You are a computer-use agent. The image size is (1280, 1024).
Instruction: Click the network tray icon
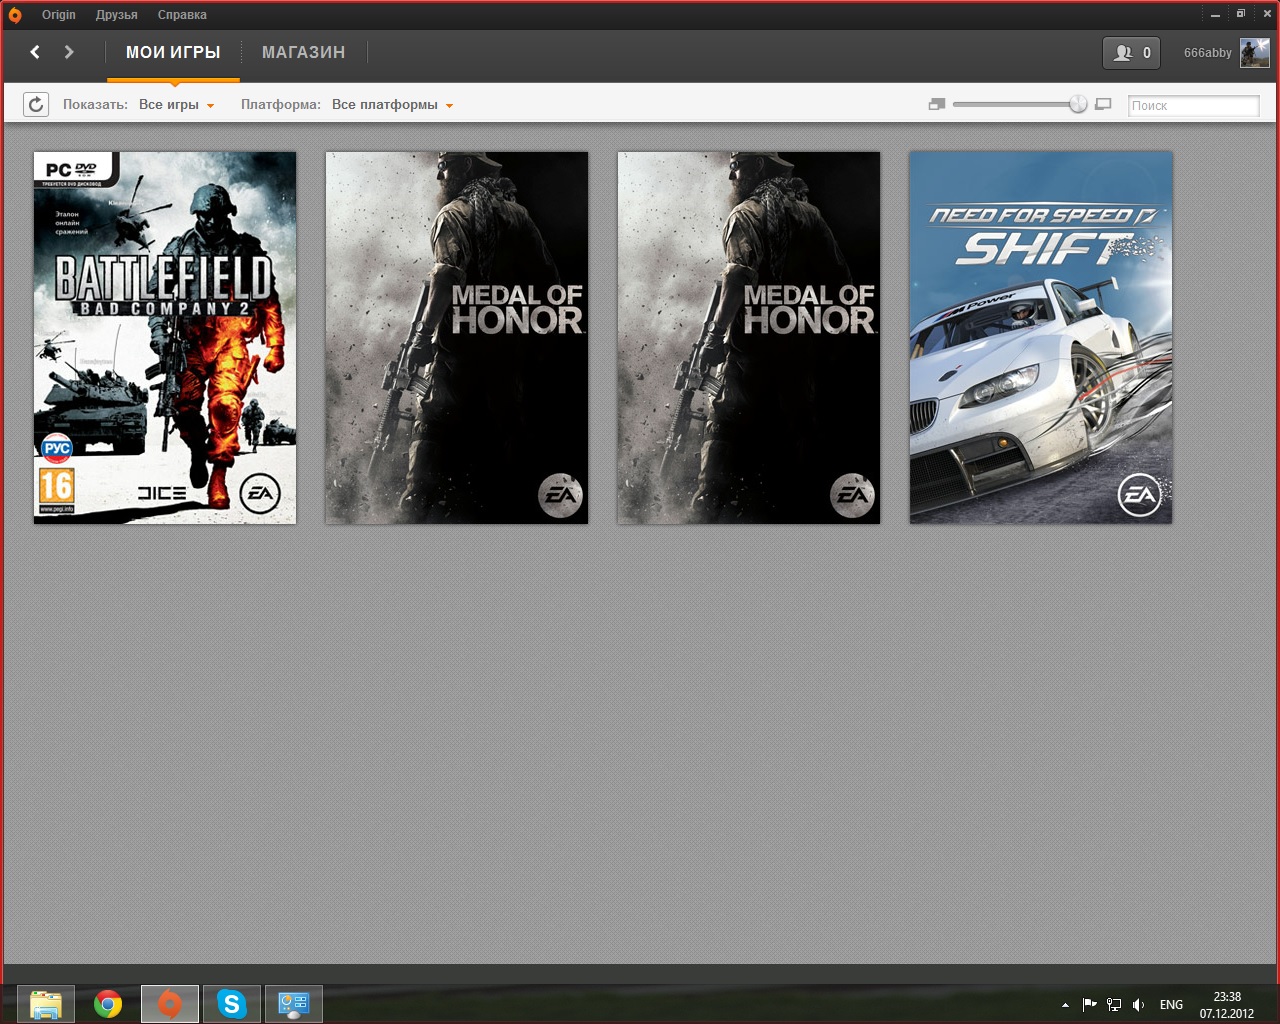(x=1114, y=1004)
